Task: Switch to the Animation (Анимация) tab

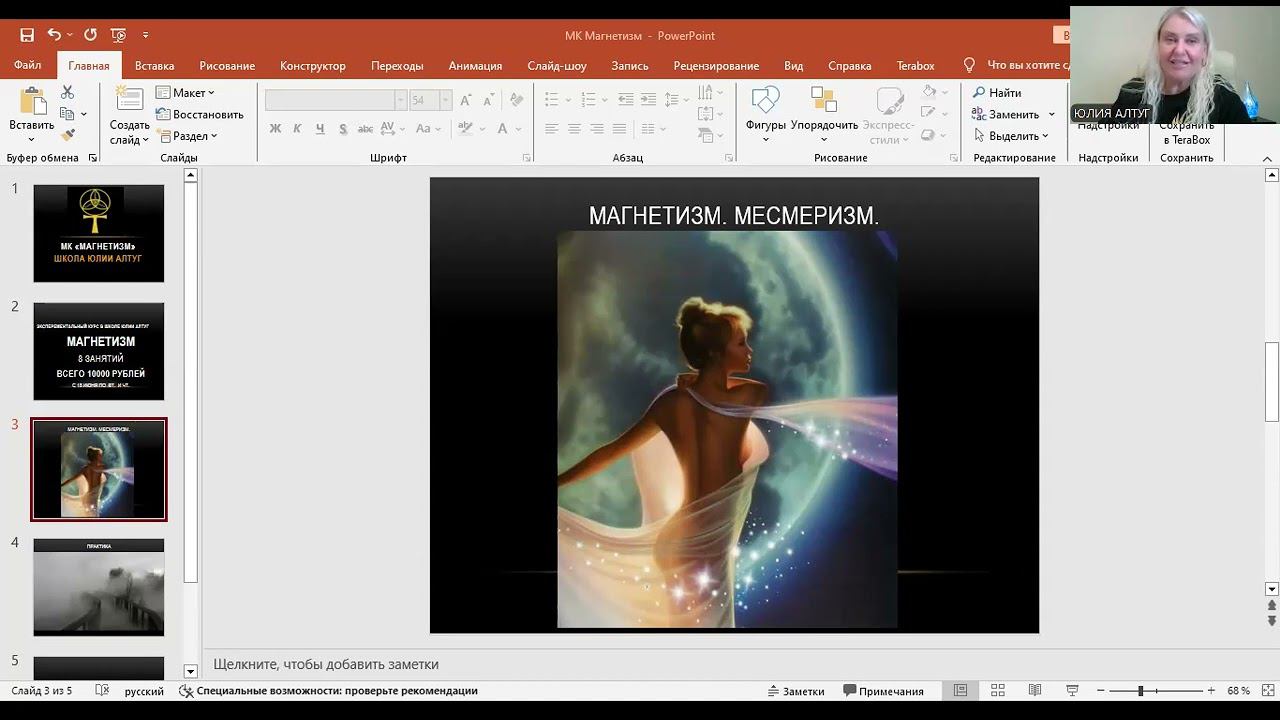Action: tap(475, 66)
